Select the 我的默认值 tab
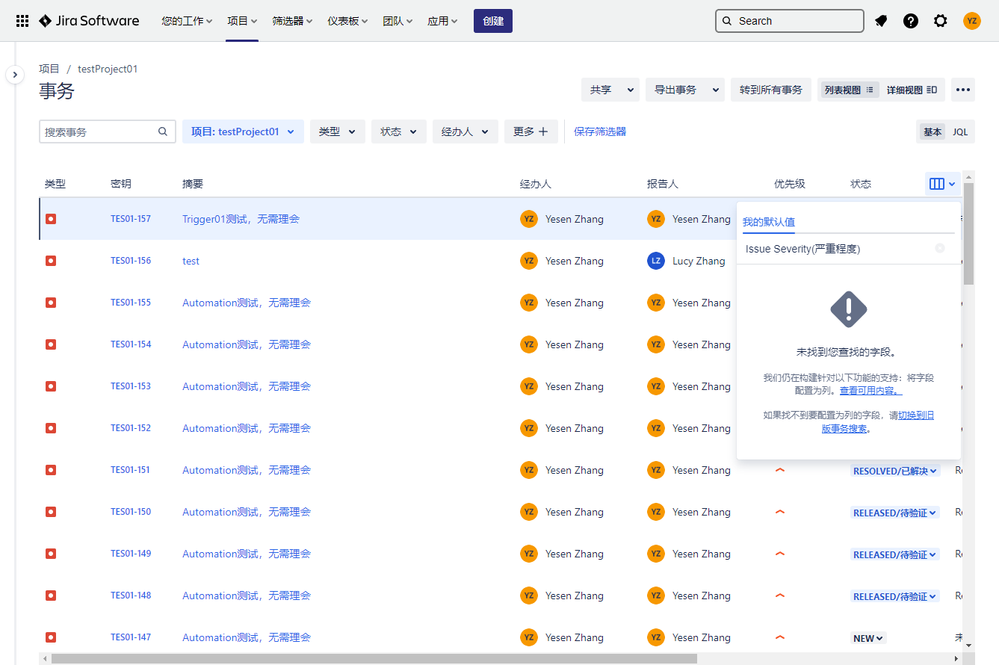This screenshot has width=999, height=665. tap(768, 222)
